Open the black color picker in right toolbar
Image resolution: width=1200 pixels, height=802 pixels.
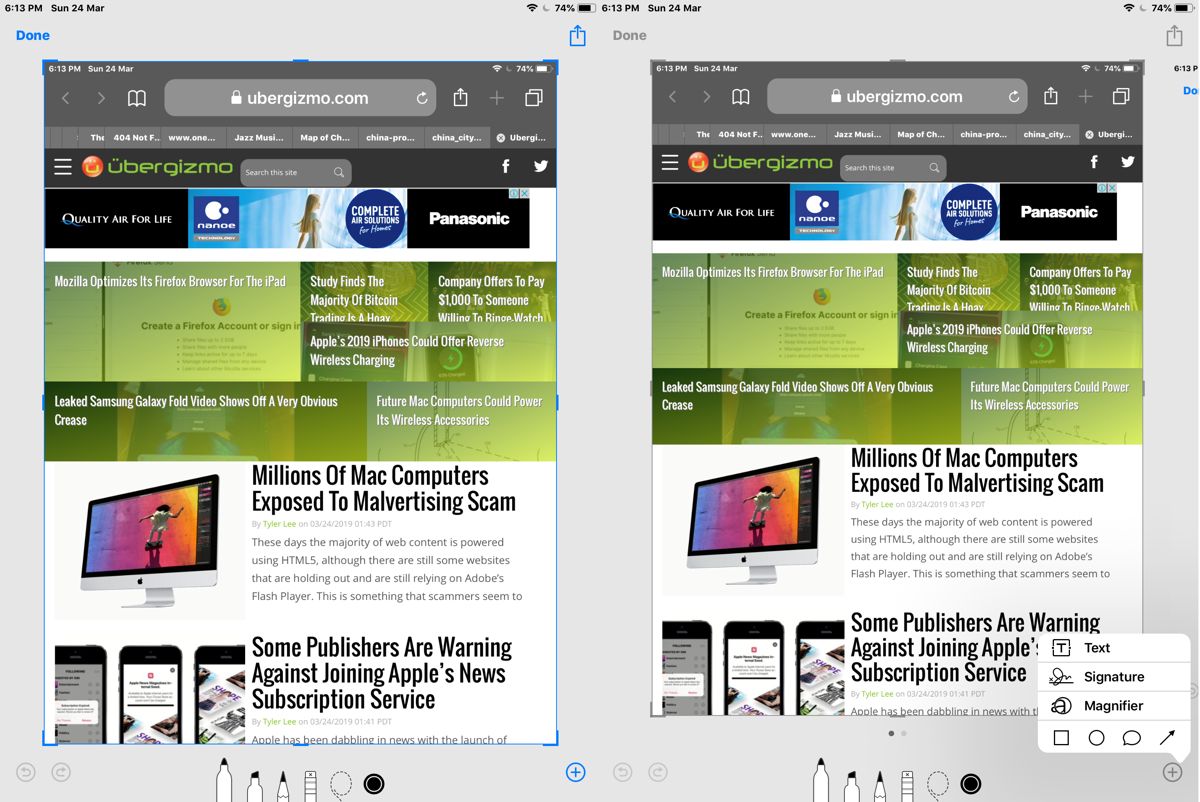[x=970, y=783]
